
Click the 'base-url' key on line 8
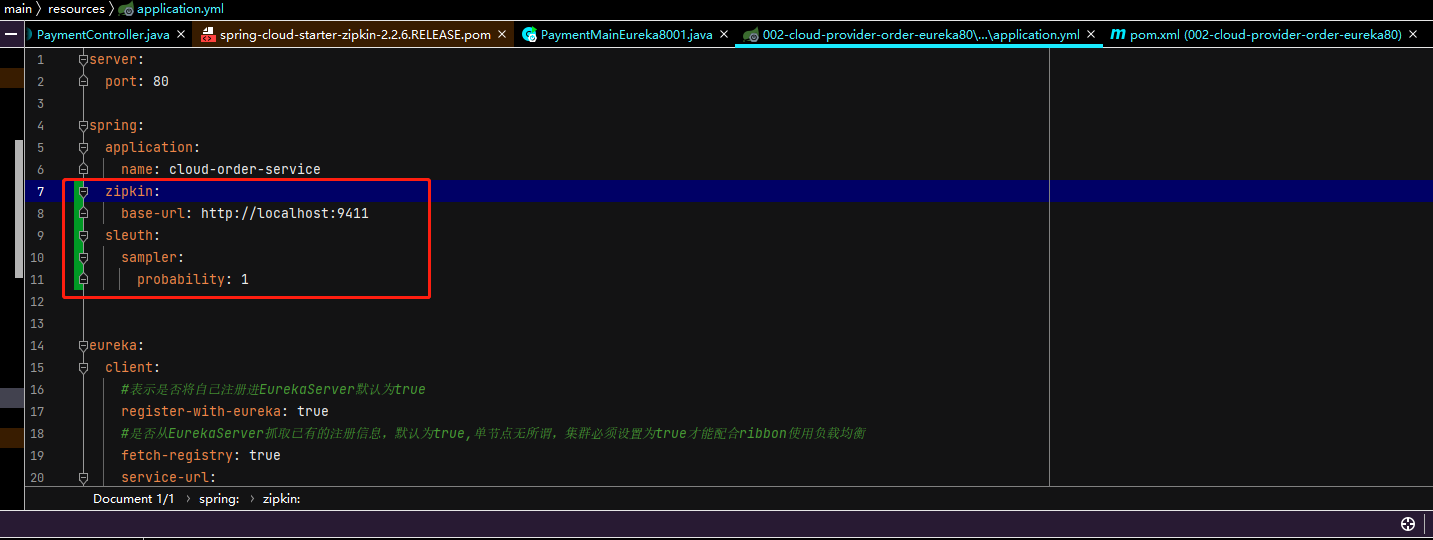point(153,213)
